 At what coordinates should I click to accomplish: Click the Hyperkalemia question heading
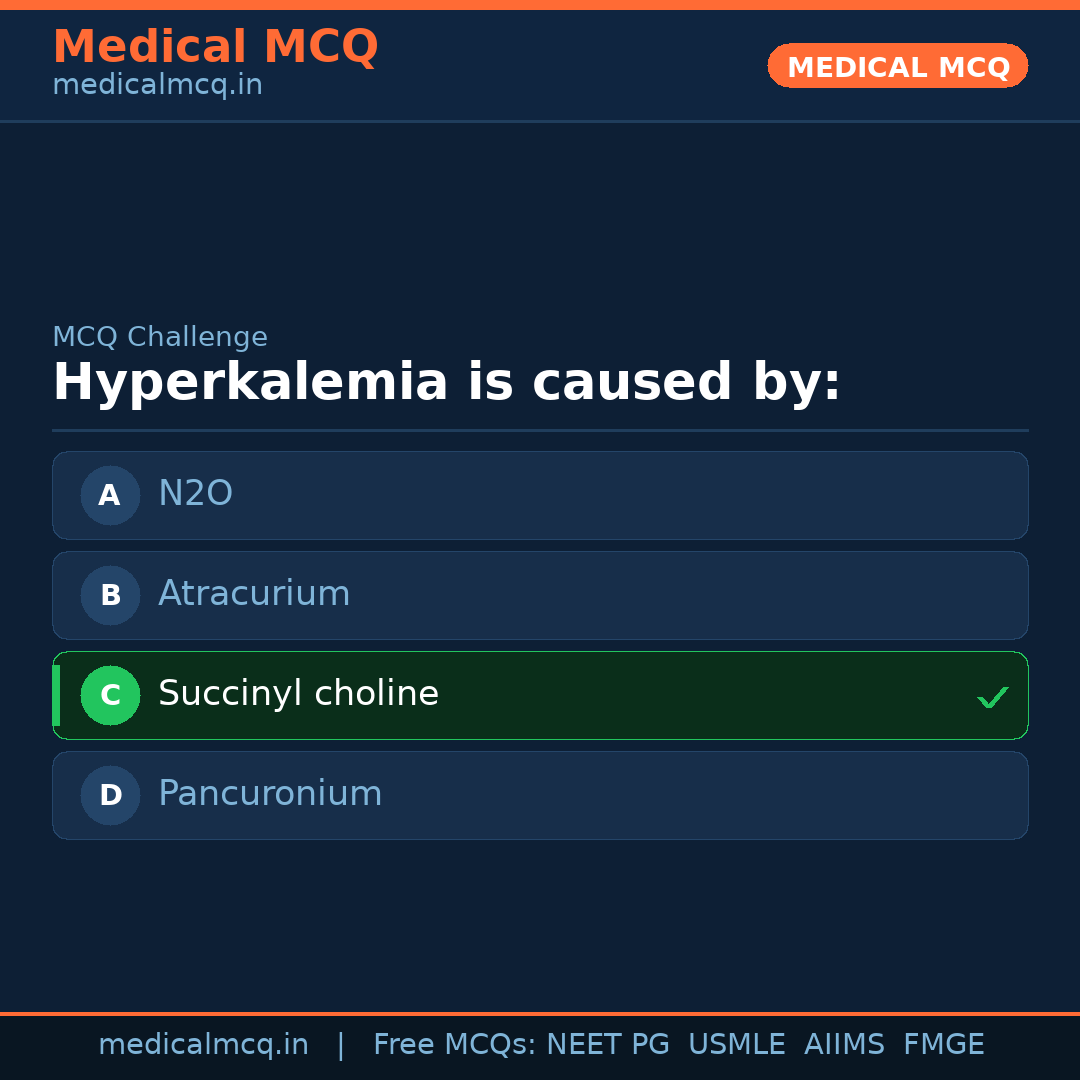446,383
